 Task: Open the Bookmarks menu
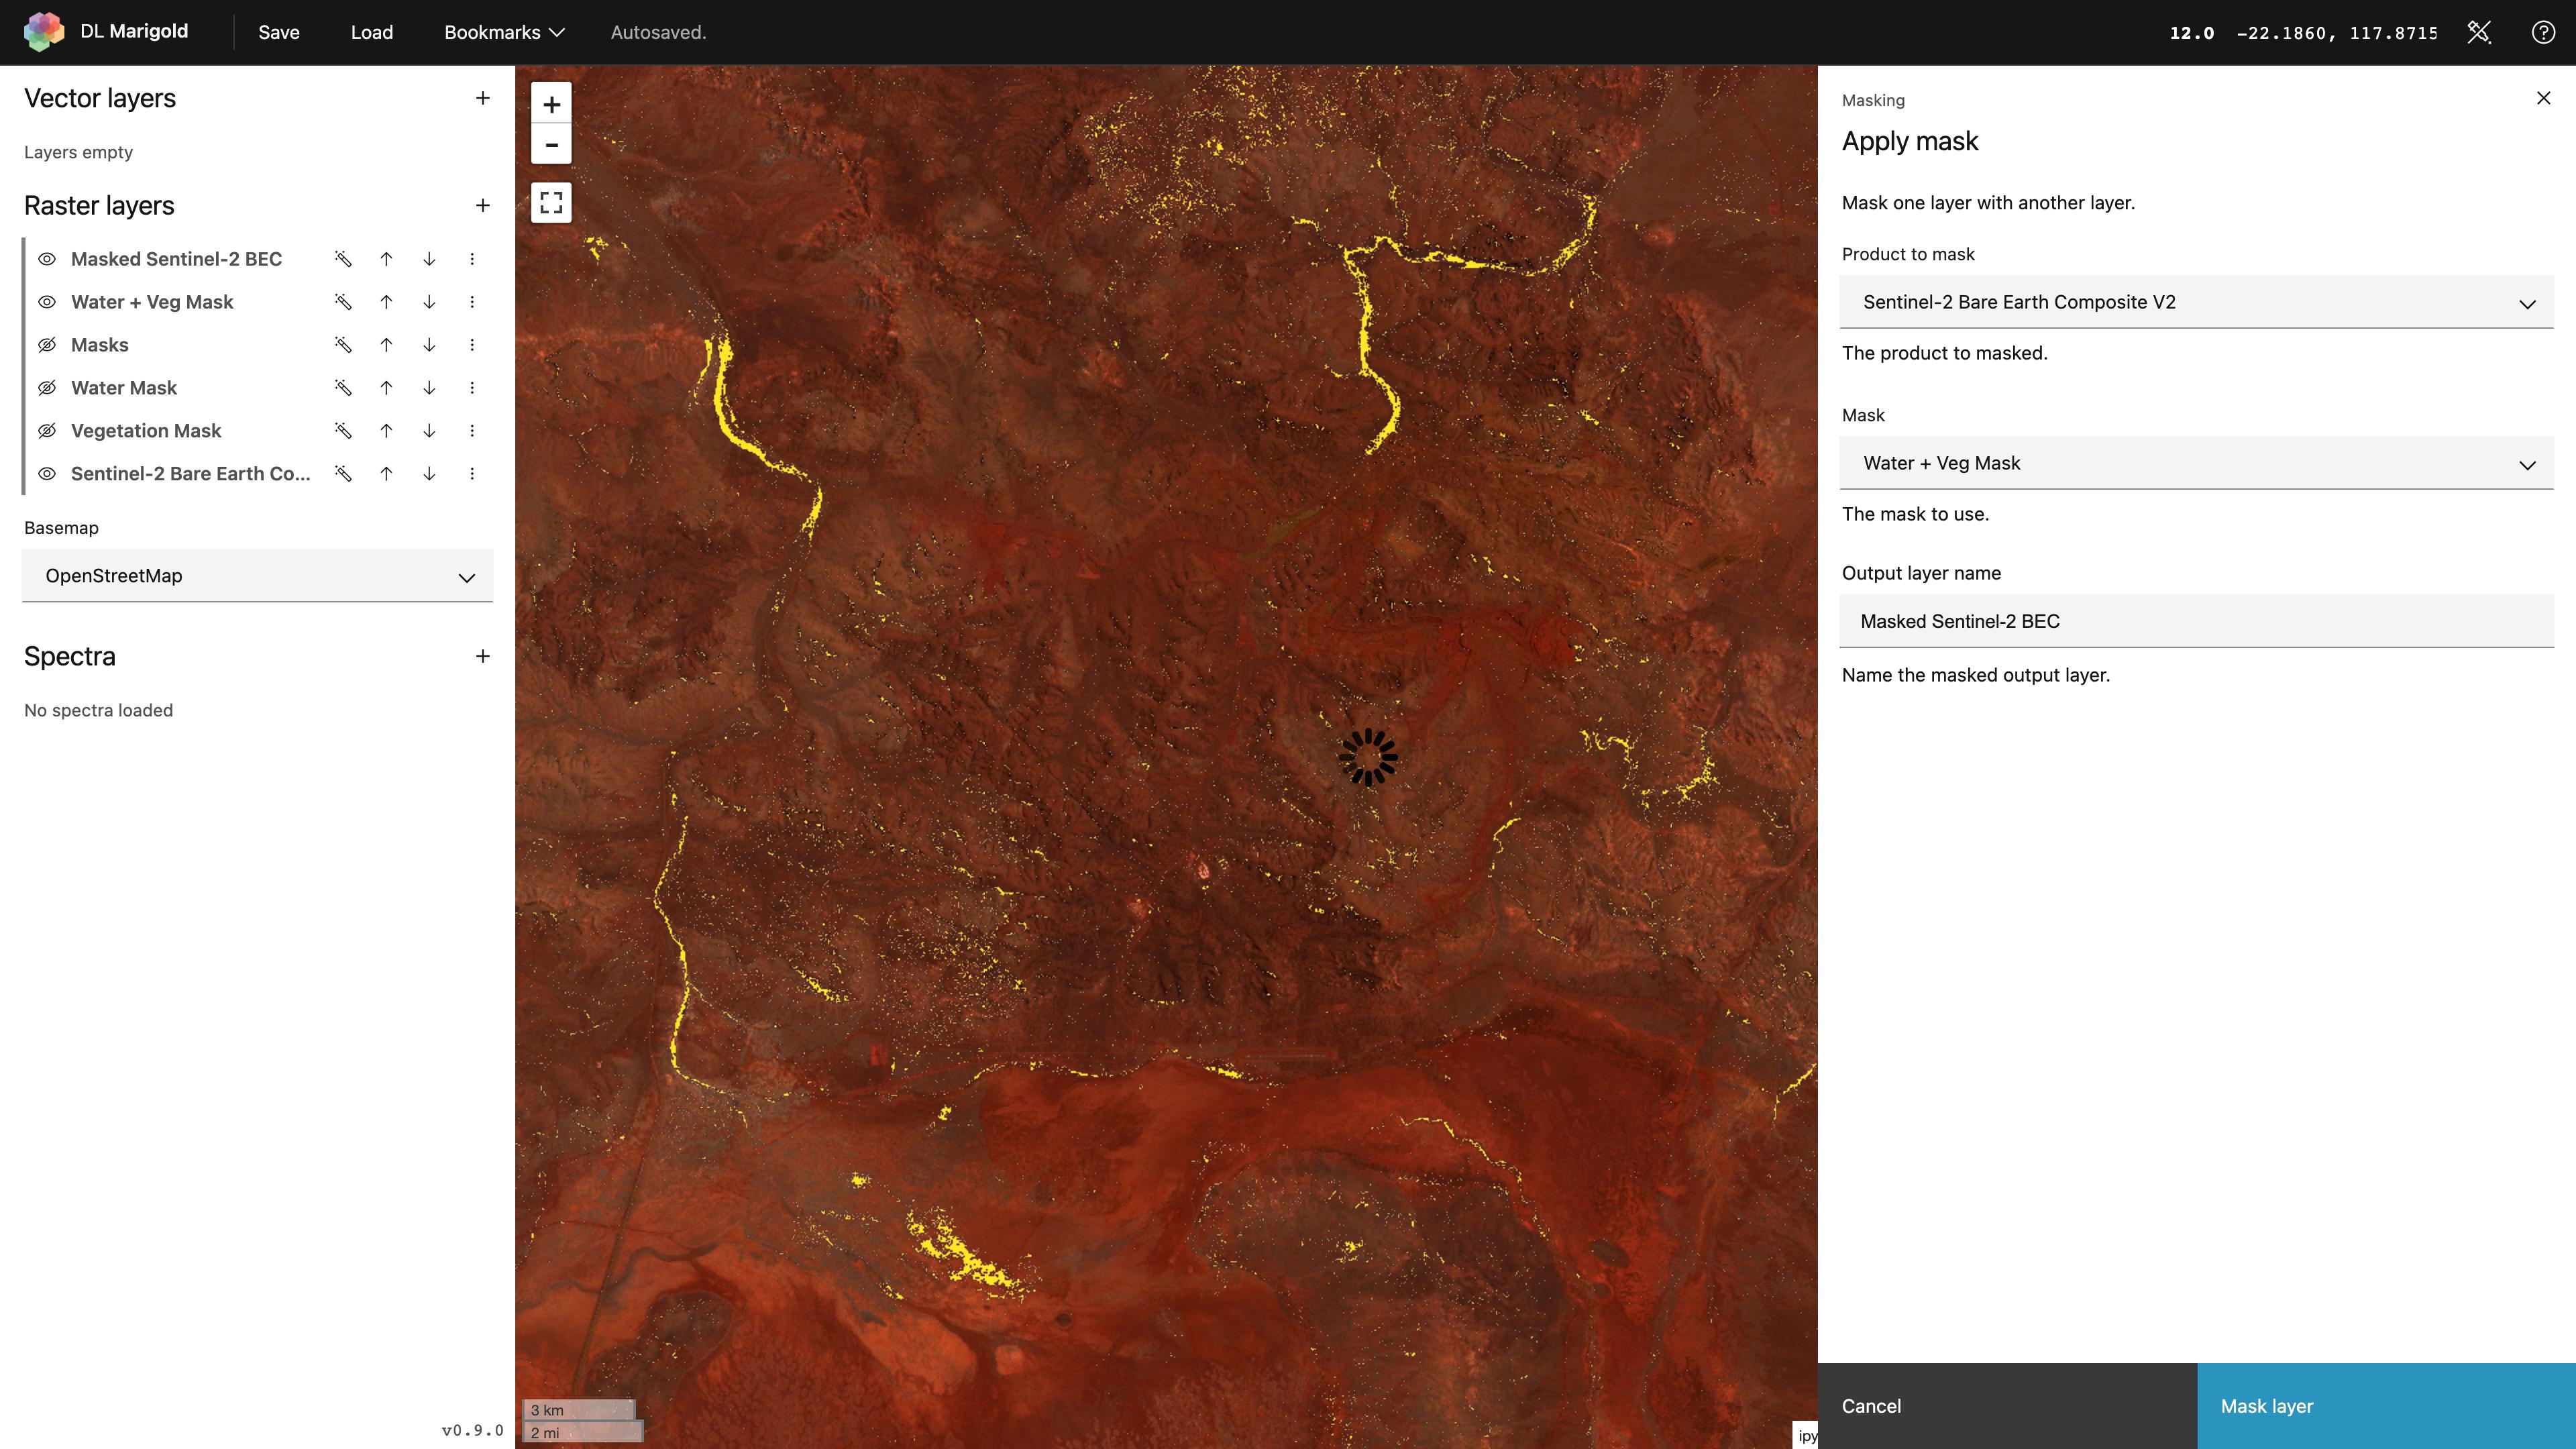pos(504,32)
